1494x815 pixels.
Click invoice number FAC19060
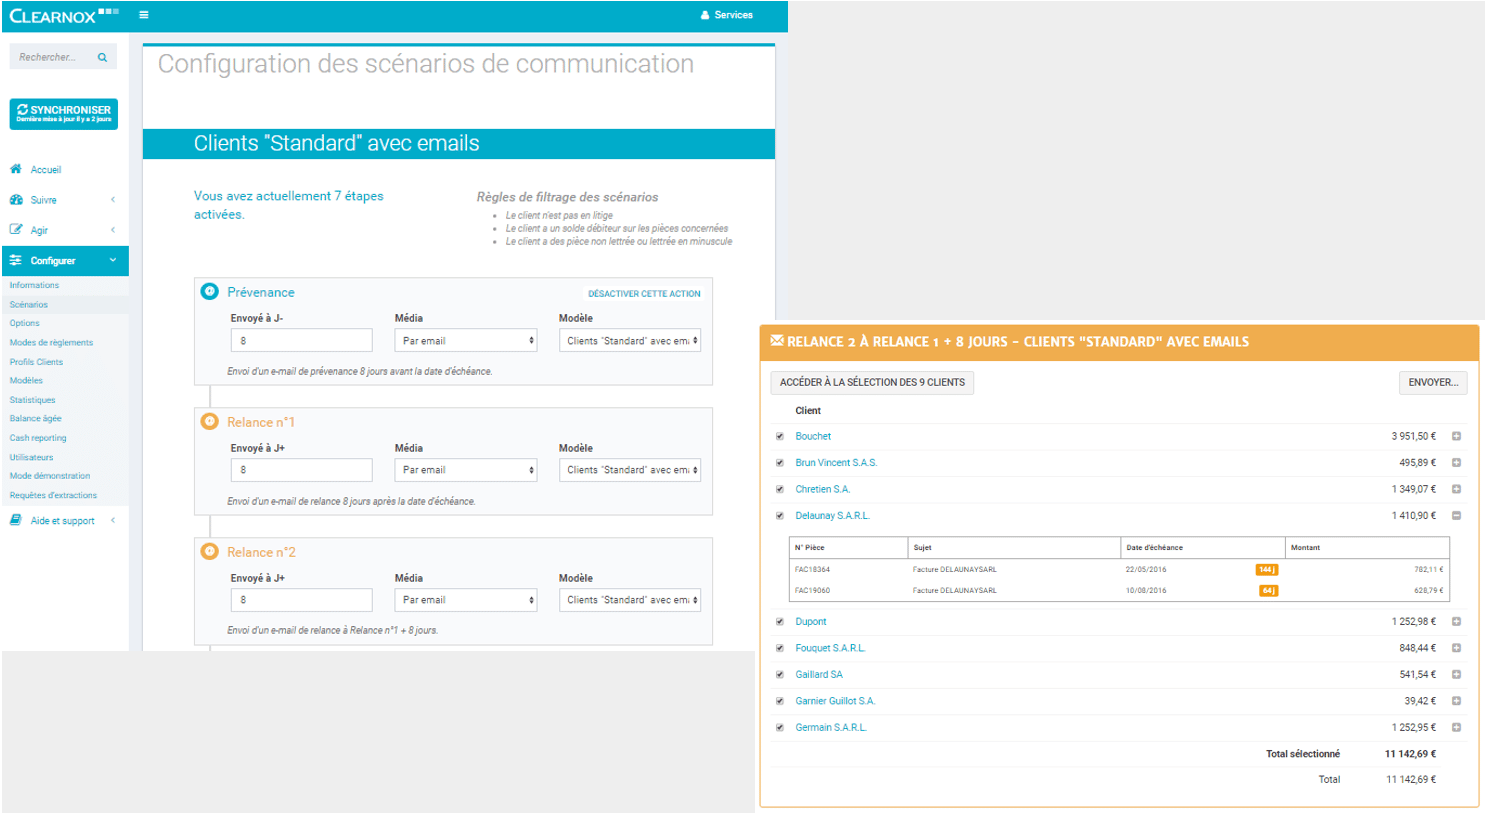pyautogui.click(x=812, y=590)
